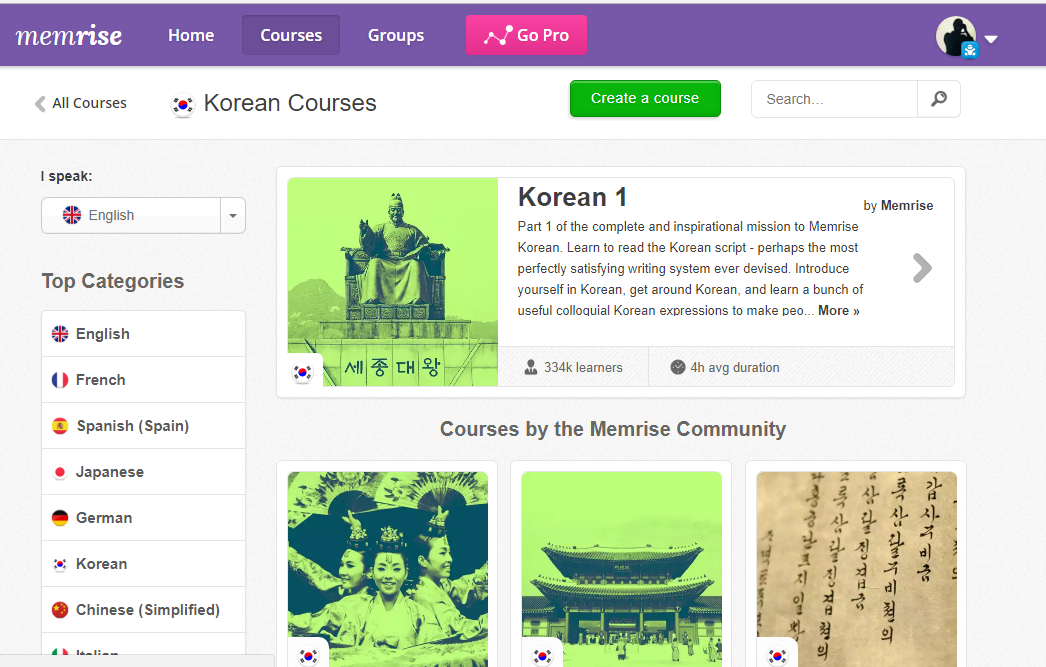Choose the Japanese category
This screenshot has height=667, width=1046.
coord(143,472)
